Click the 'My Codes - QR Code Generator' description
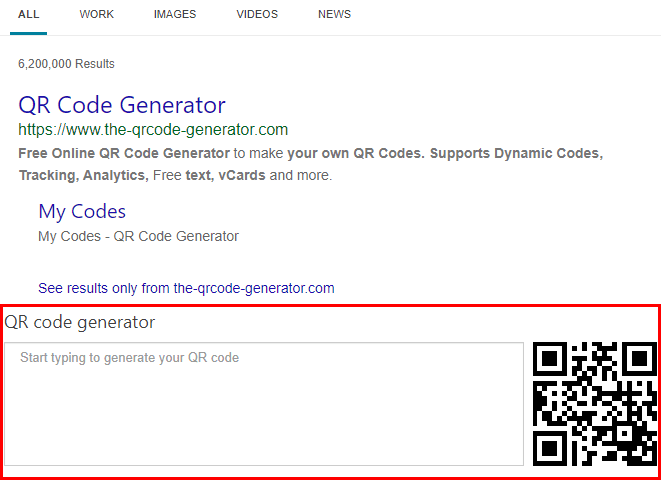661x484 pixels. (138, 236)
